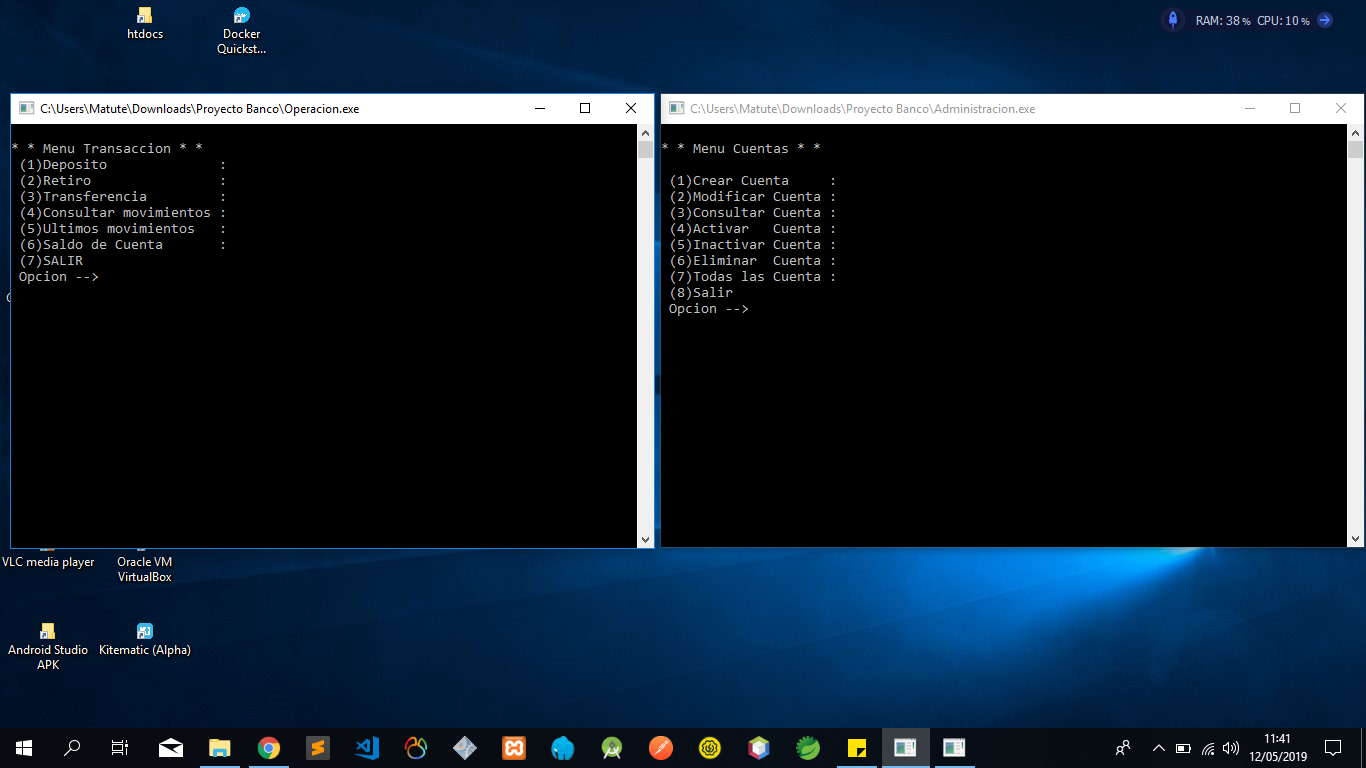Image resolution: width=1366 pixels, height=768 pixels.
Task: Open Task View from the taskbar
Action: coord(119,748)
